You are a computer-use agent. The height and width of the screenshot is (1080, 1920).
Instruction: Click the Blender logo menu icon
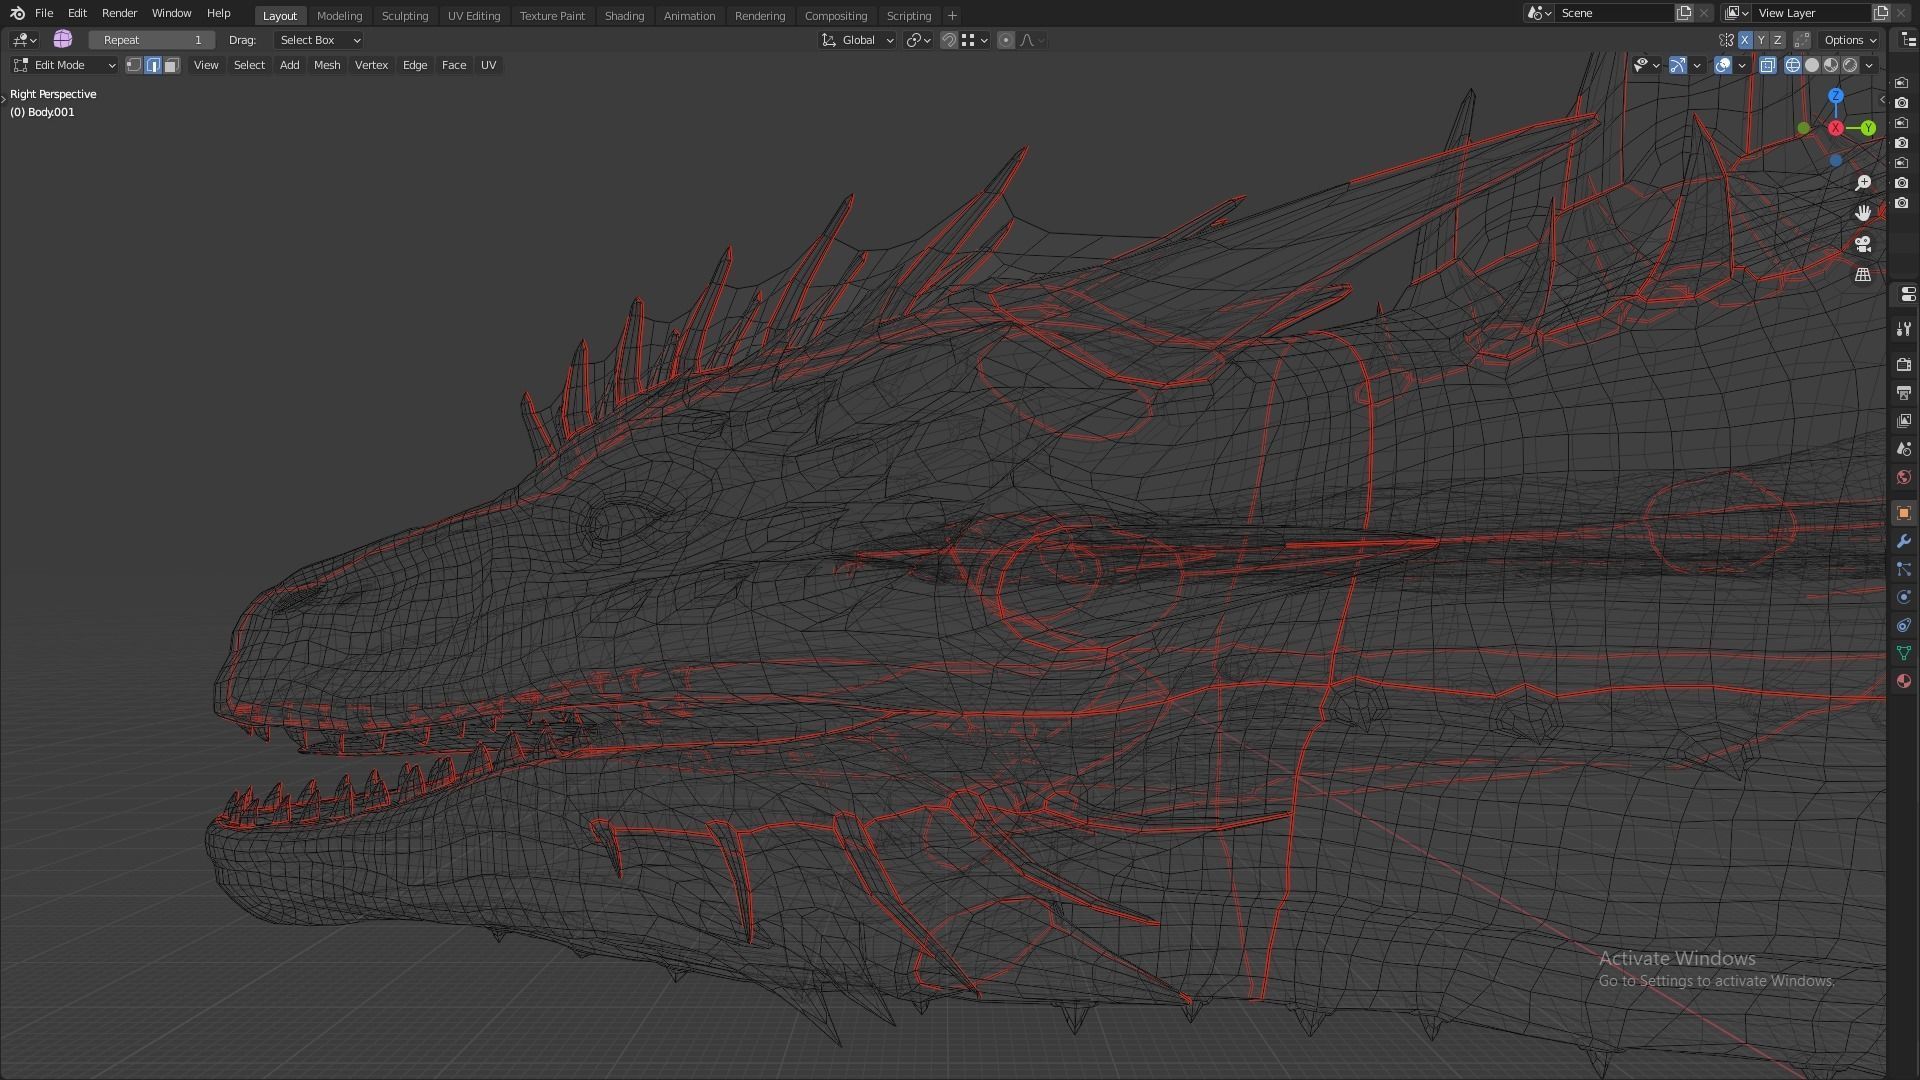click(x=17, y=13)
